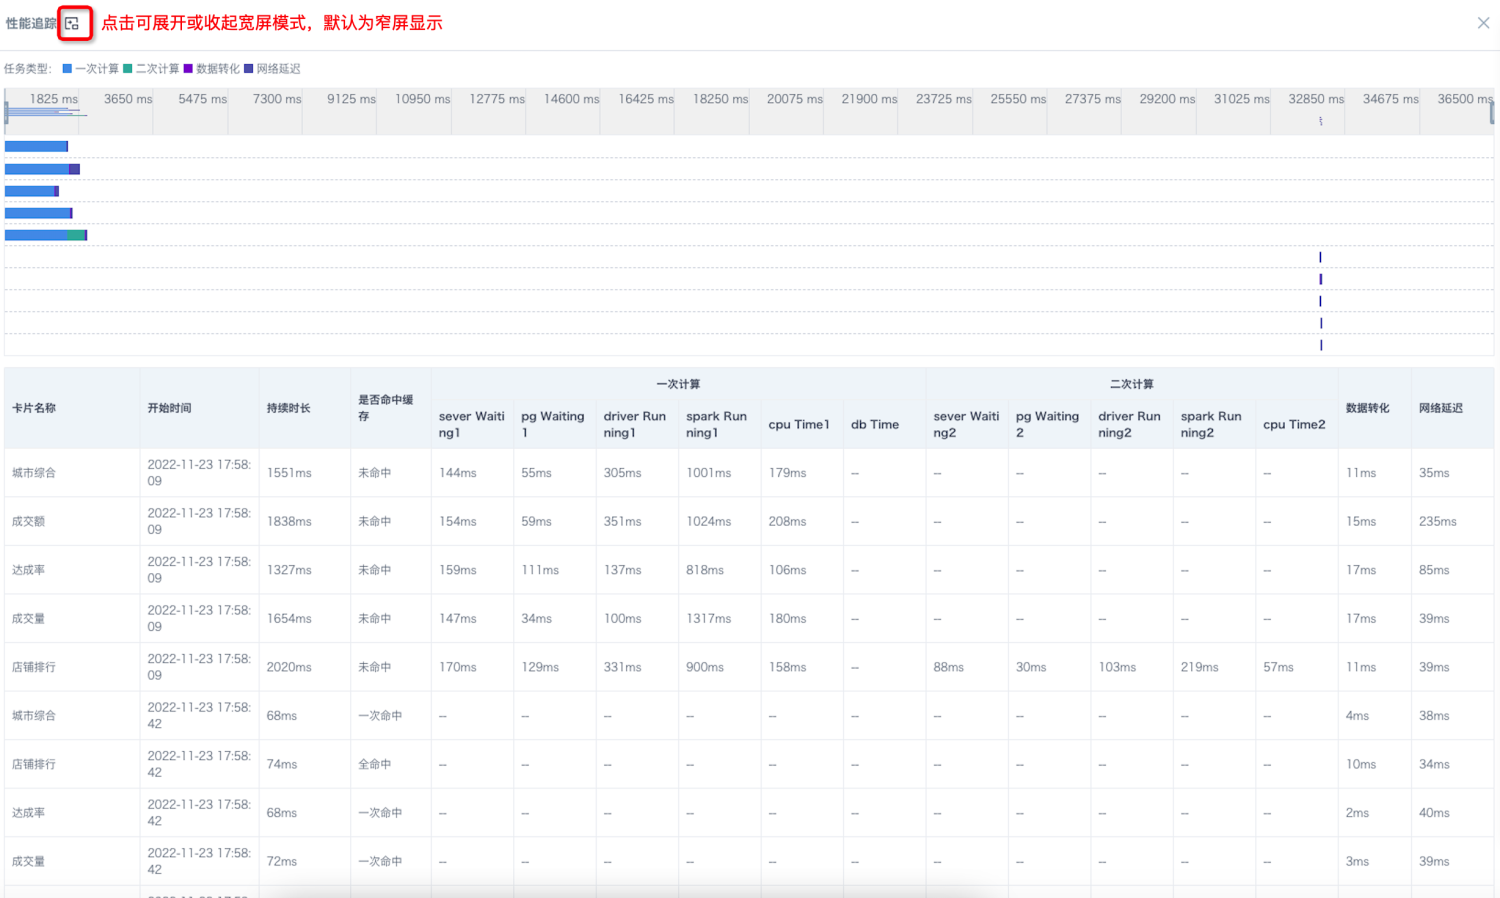Click the cpu Time2 column header
The width and height of the screenshot is (1500, 898).
(x=1294, y=424)
